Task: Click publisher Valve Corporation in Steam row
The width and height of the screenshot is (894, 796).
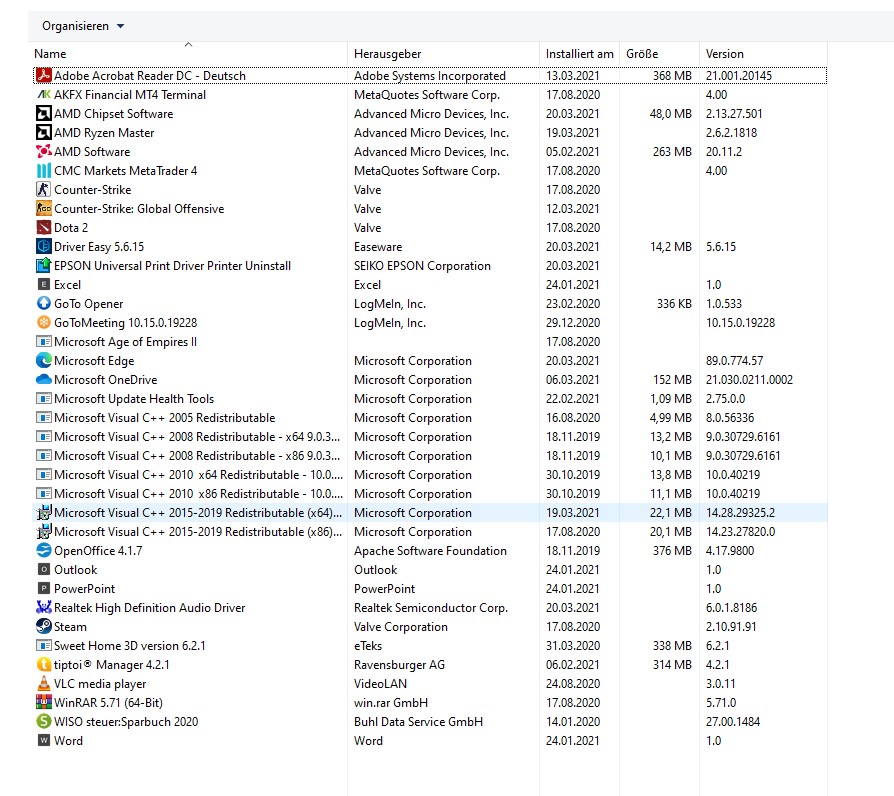Action: pyautogui.click(x=400, y=627)
